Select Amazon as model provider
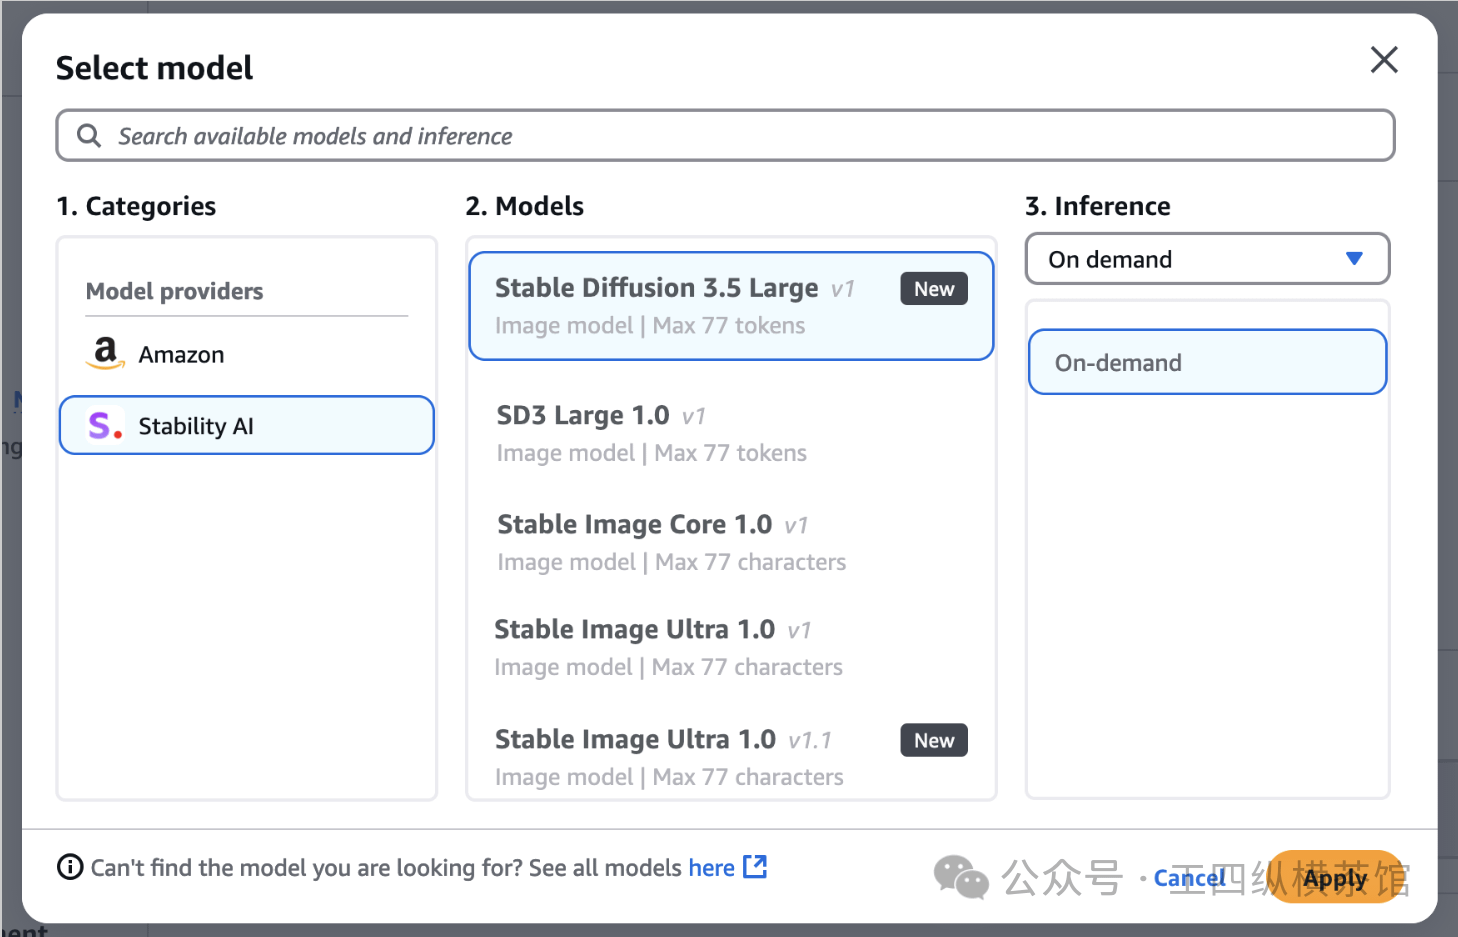 point(181,355)
